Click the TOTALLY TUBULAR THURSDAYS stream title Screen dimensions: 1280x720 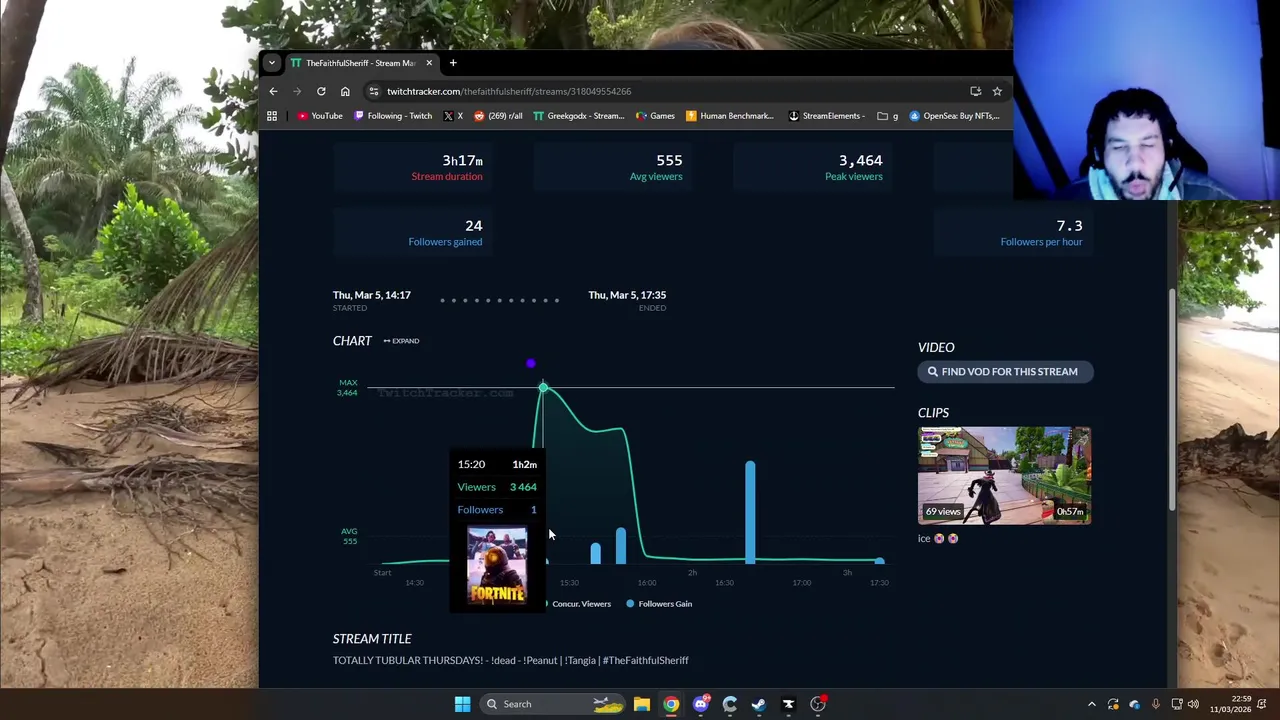point(510,661)
